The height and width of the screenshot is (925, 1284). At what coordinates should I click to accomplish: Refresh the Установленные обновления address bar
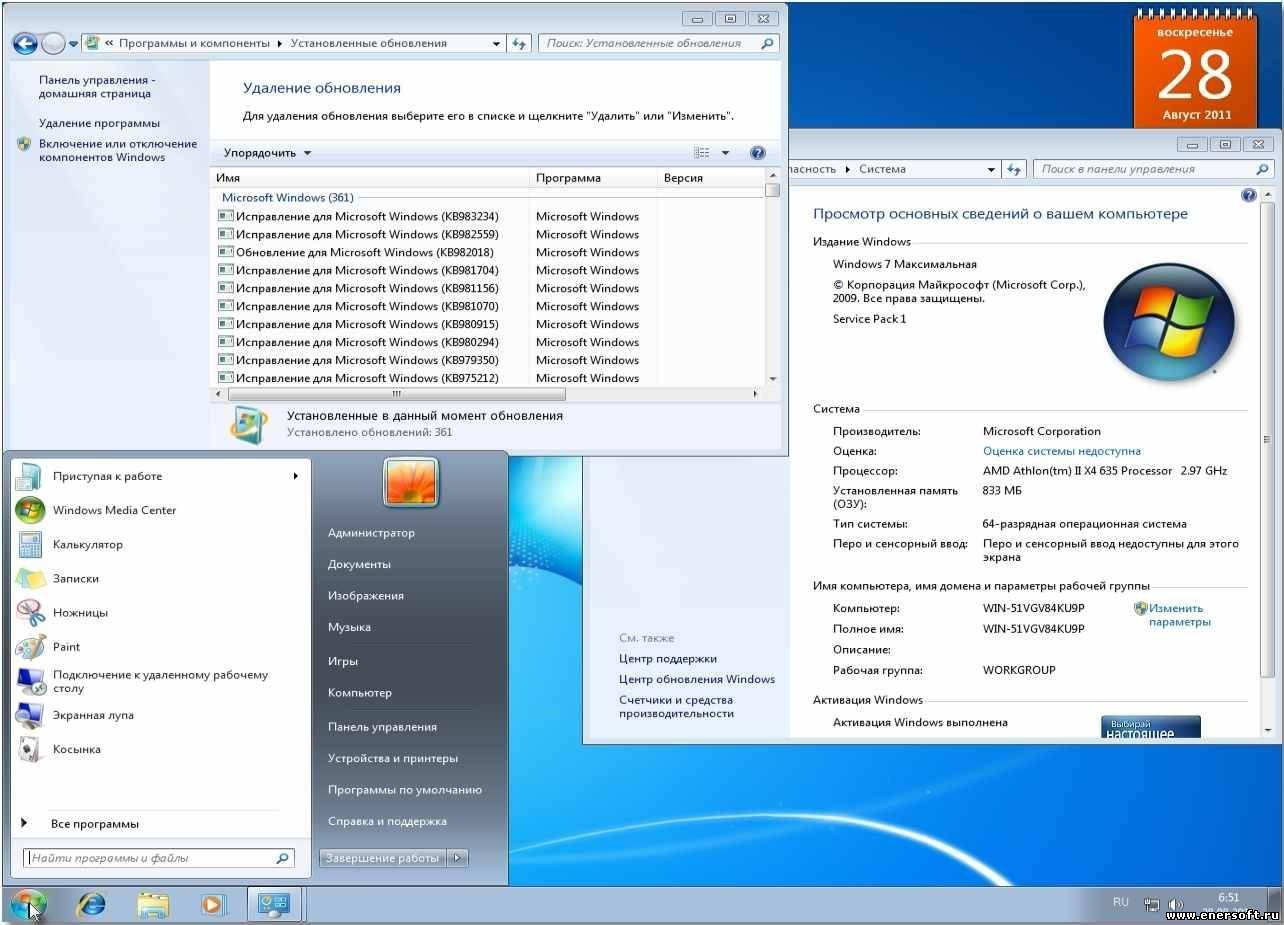(x=518, y=43)
